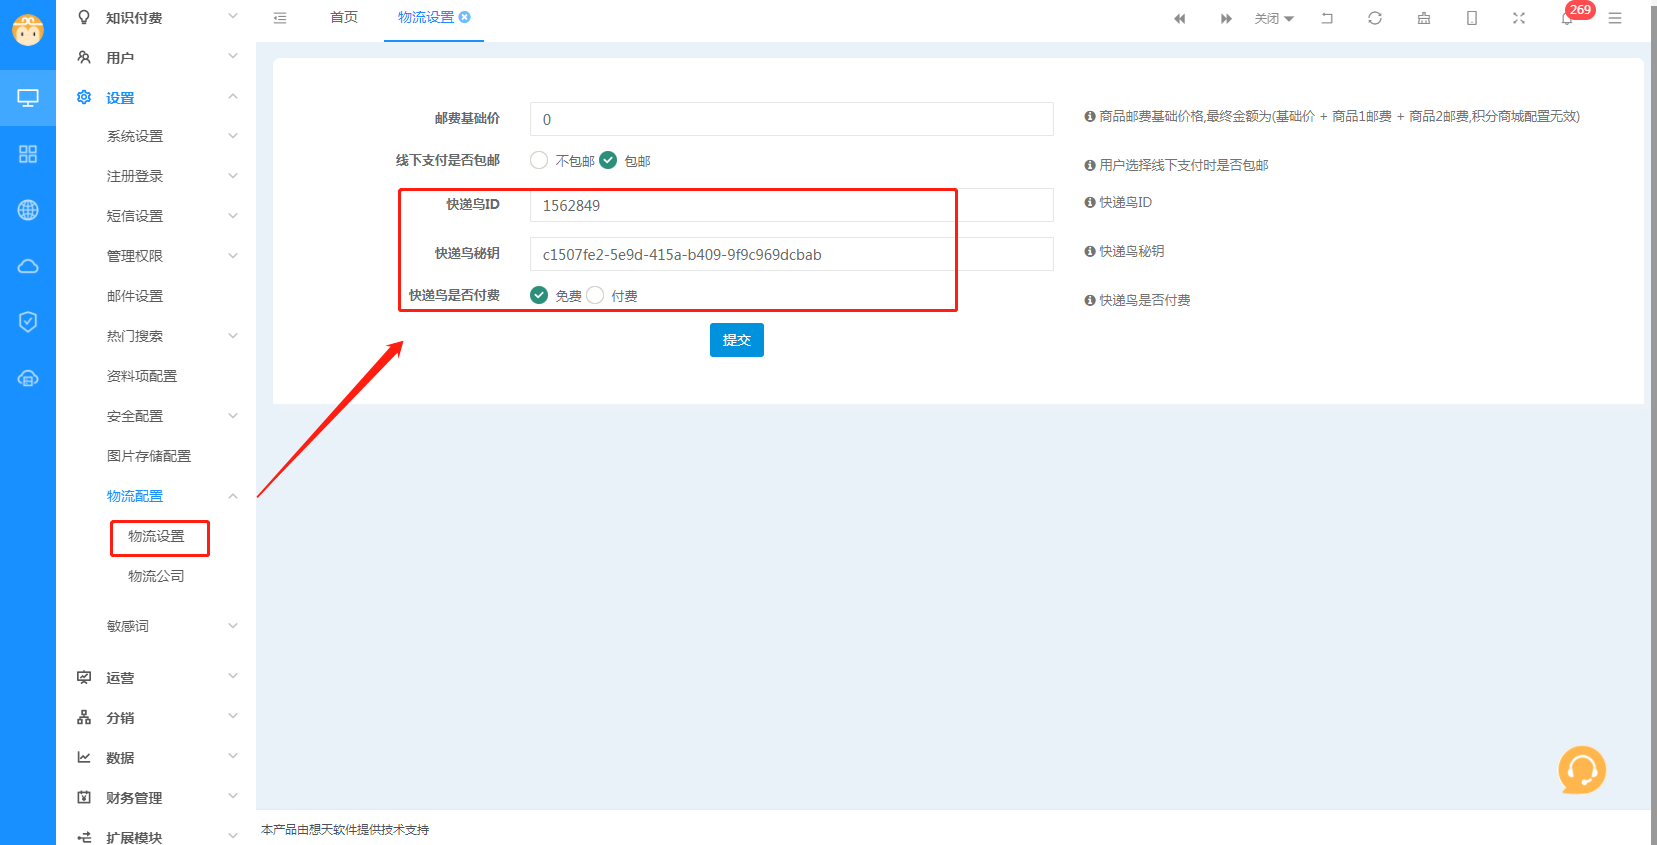Expand the 扩展模块 menu
1657x845 pixels.
(233, 836)
